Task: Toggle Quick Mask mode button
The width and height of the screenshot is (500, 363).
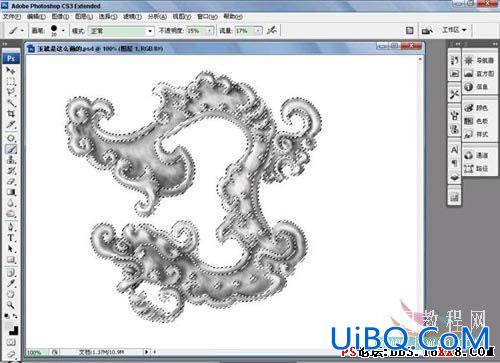Action: [x=11, y=342]
